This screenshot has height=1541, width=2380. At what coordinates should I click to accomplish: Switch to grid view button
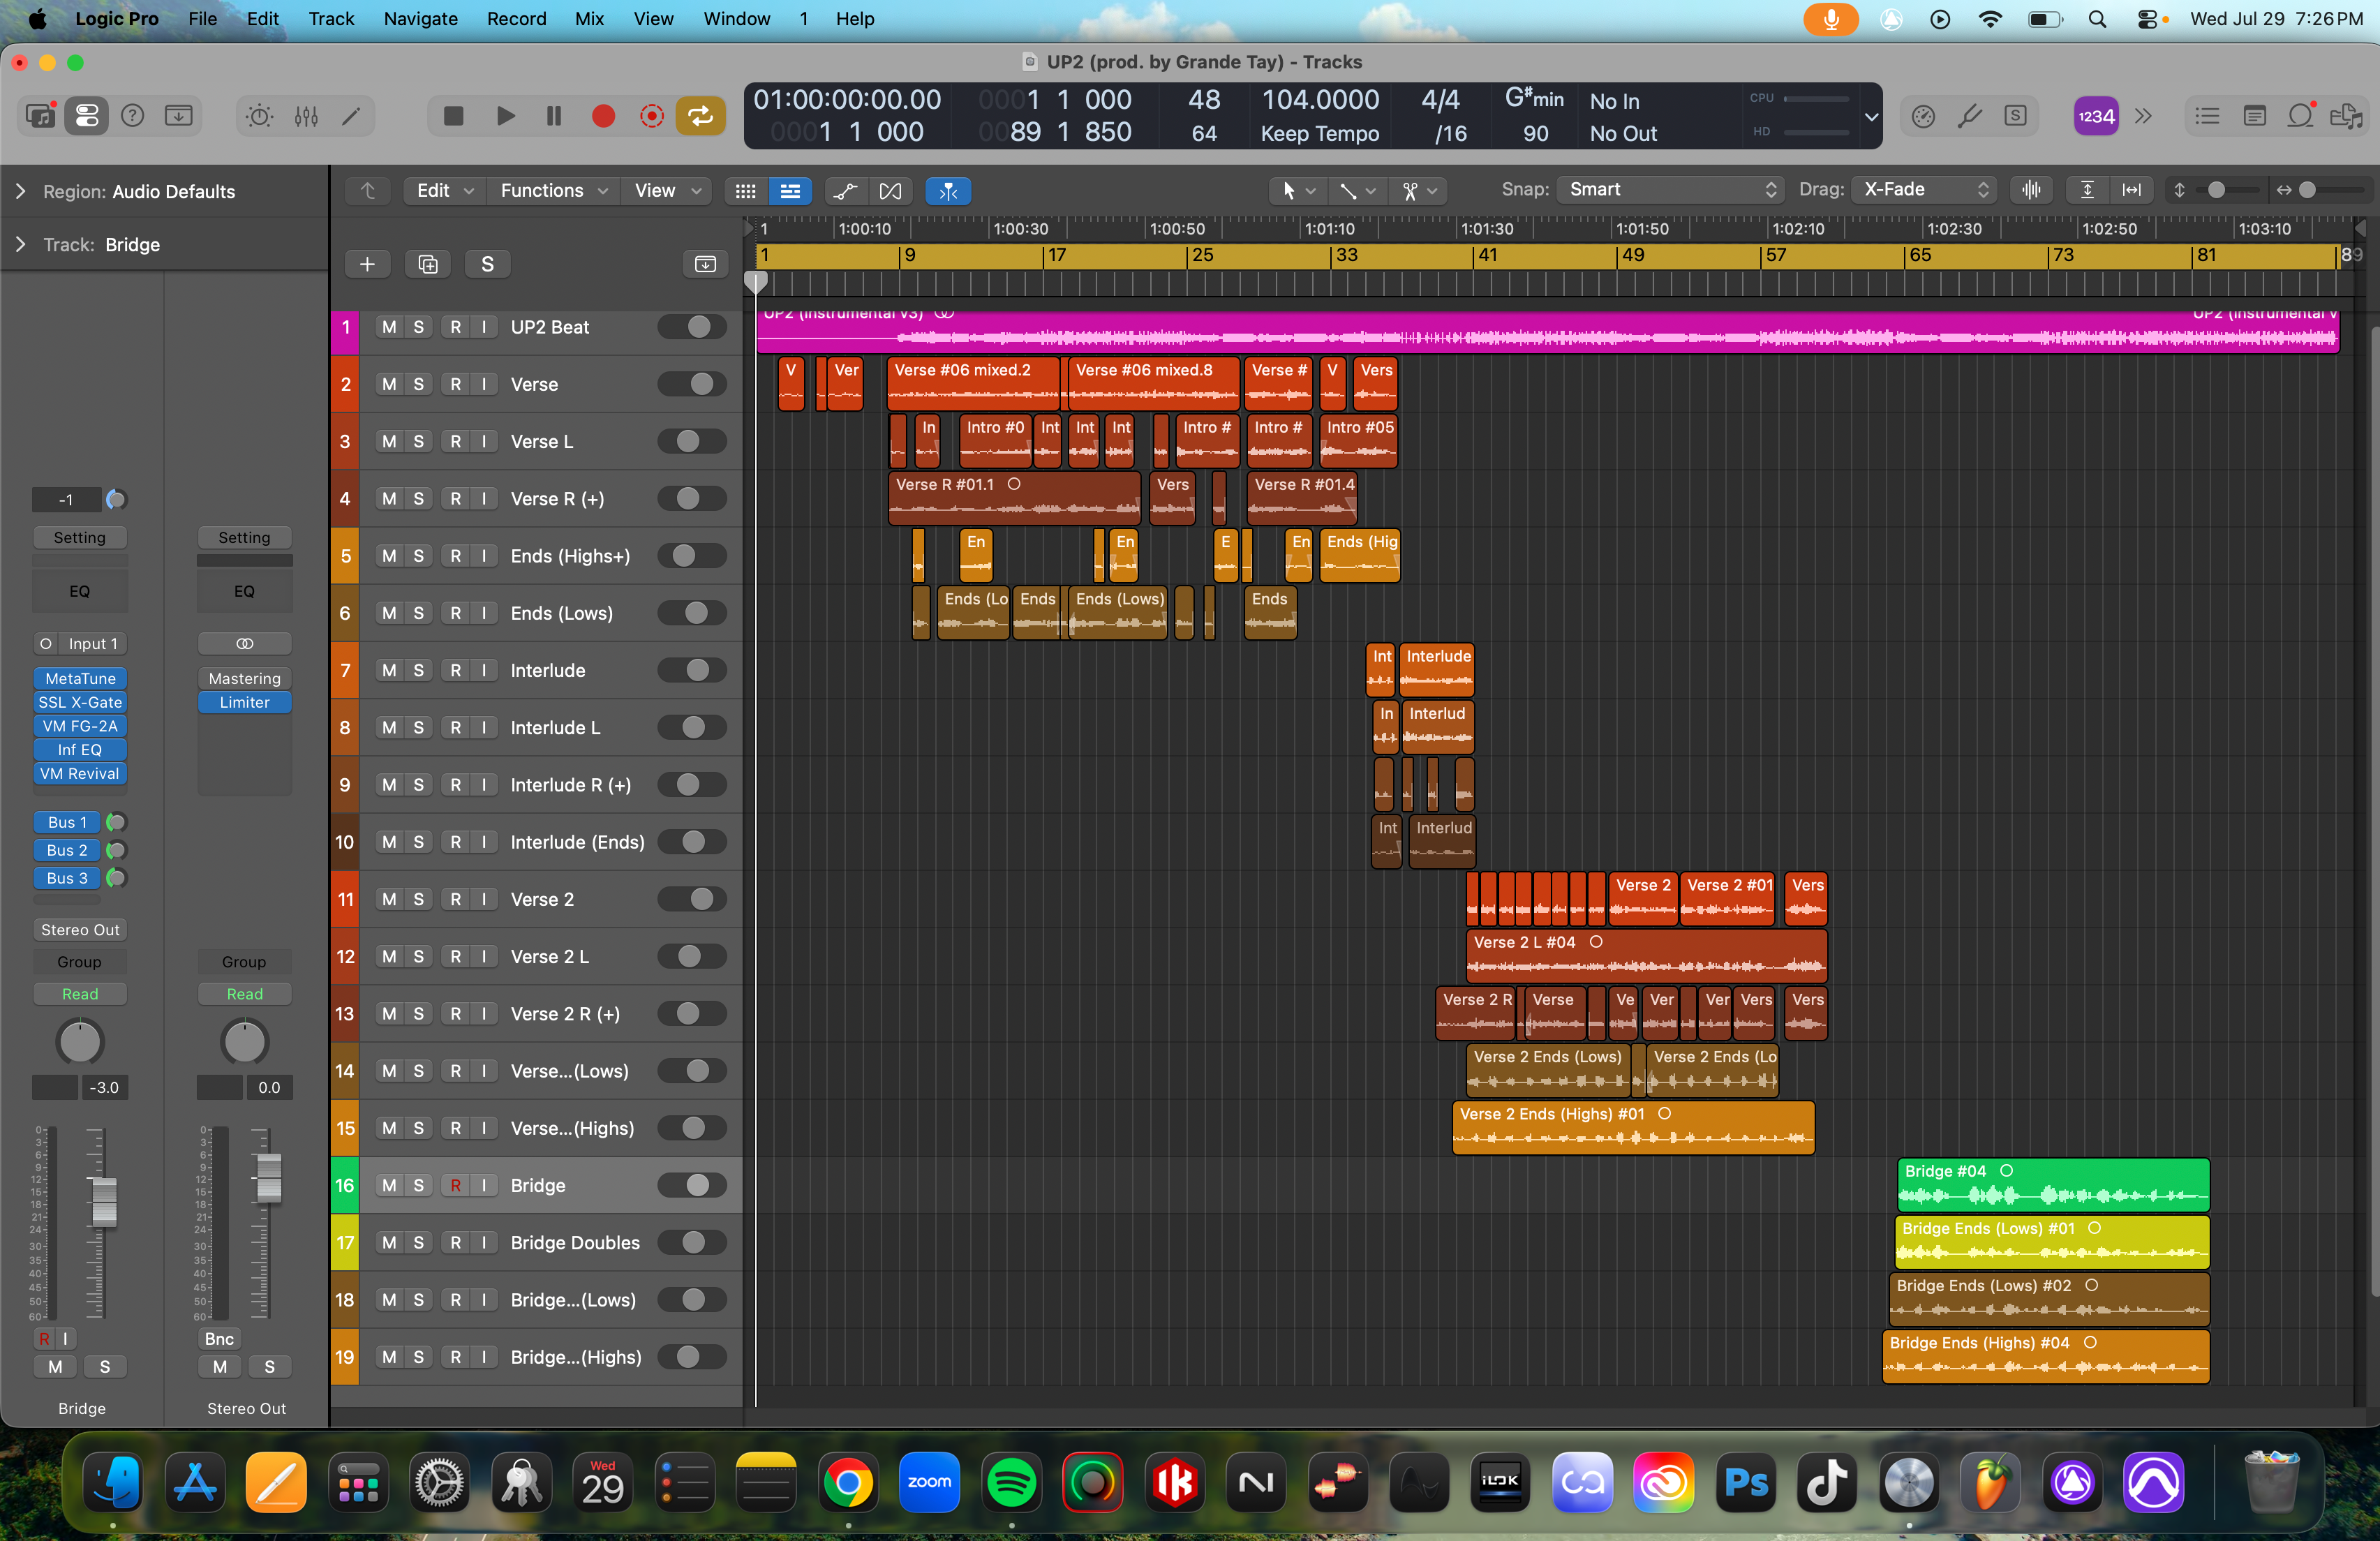745,190
